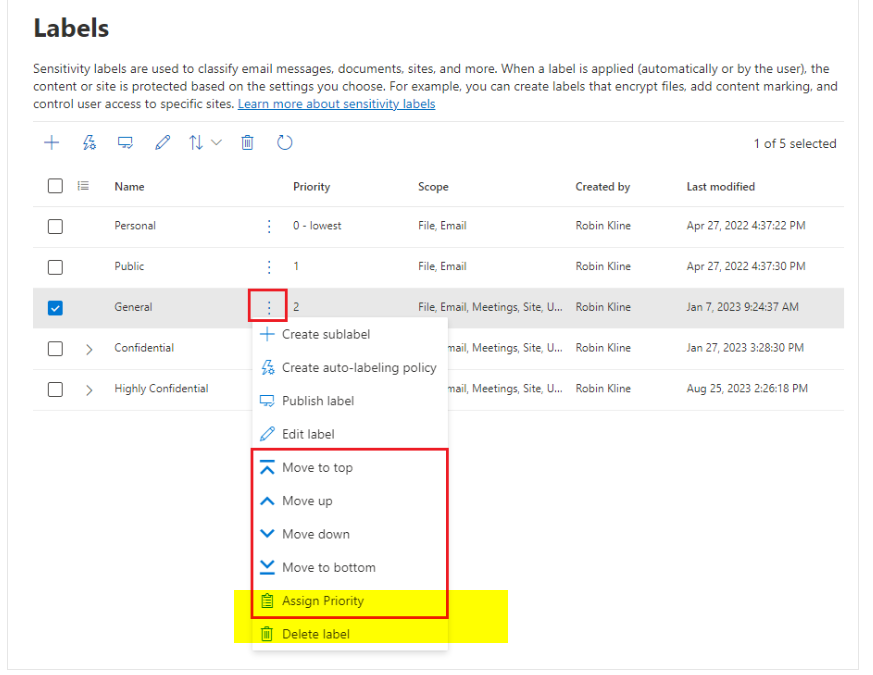Choose Create sublabel from context menu
Viewport: 873px width, 675px height.
350,334
